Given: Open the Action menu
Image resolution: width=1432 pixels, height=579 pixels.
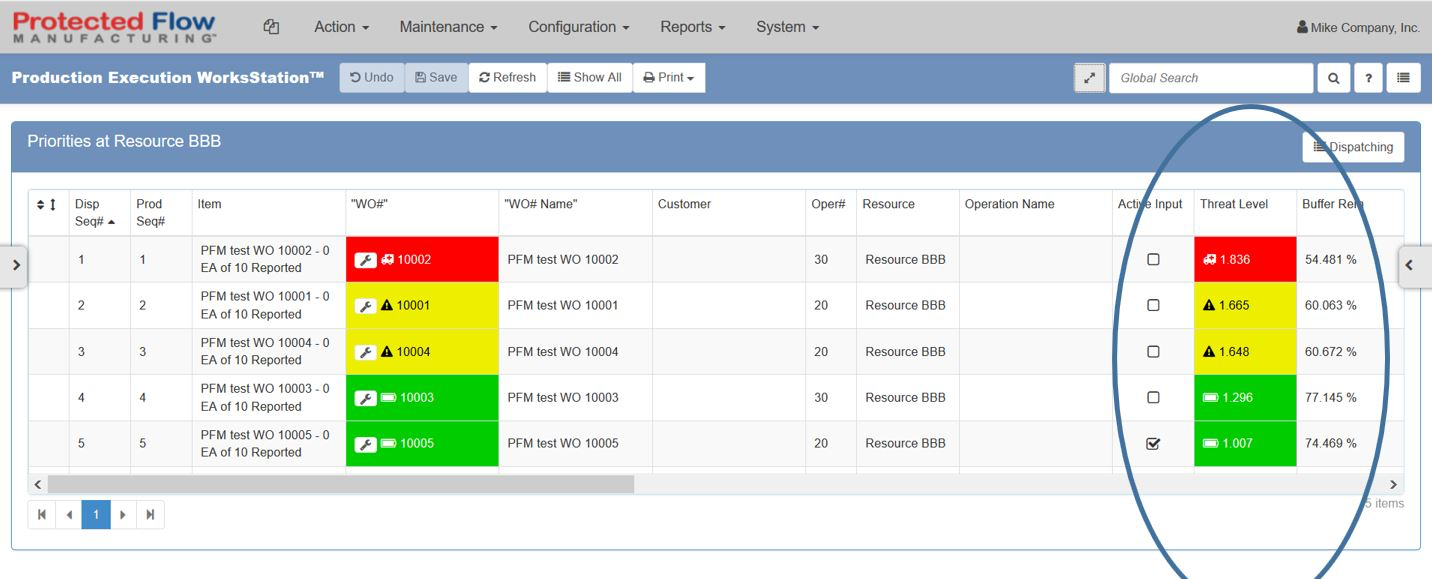Looking at the screenshot, I should pos(341,27).
